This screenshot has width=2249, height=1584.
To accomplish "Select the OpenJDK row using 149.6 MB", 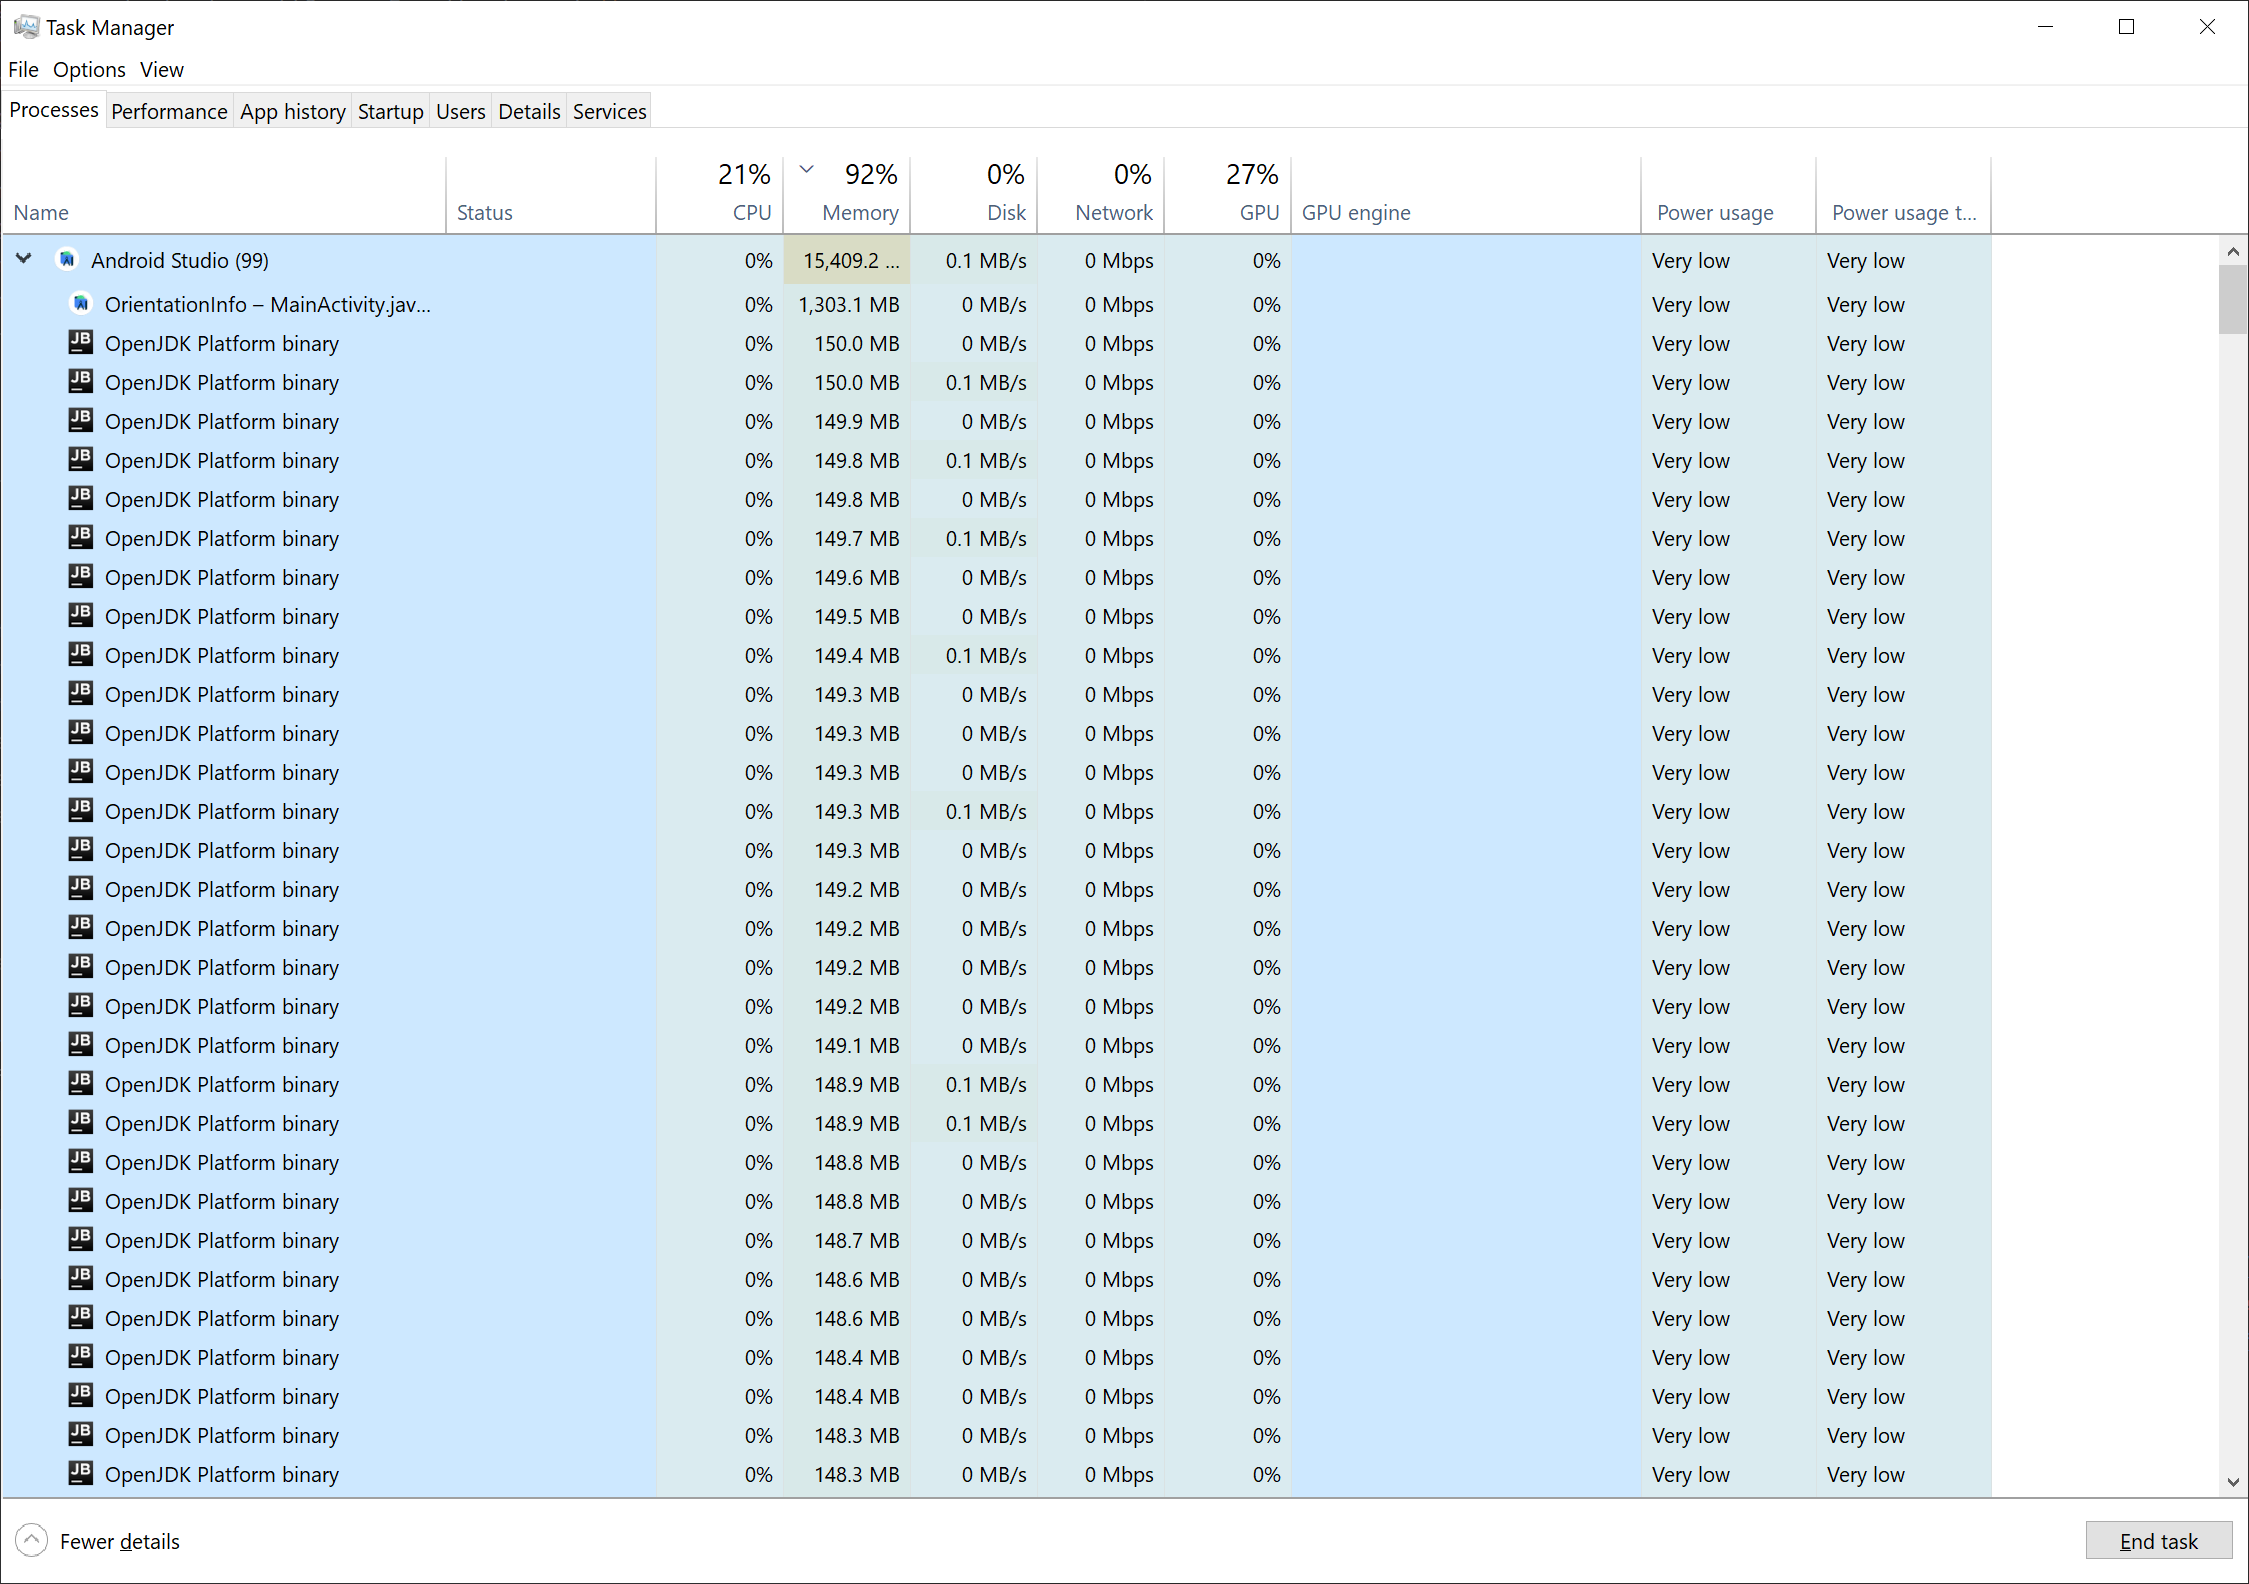I will pyautogui.click(x=996, y=577).
